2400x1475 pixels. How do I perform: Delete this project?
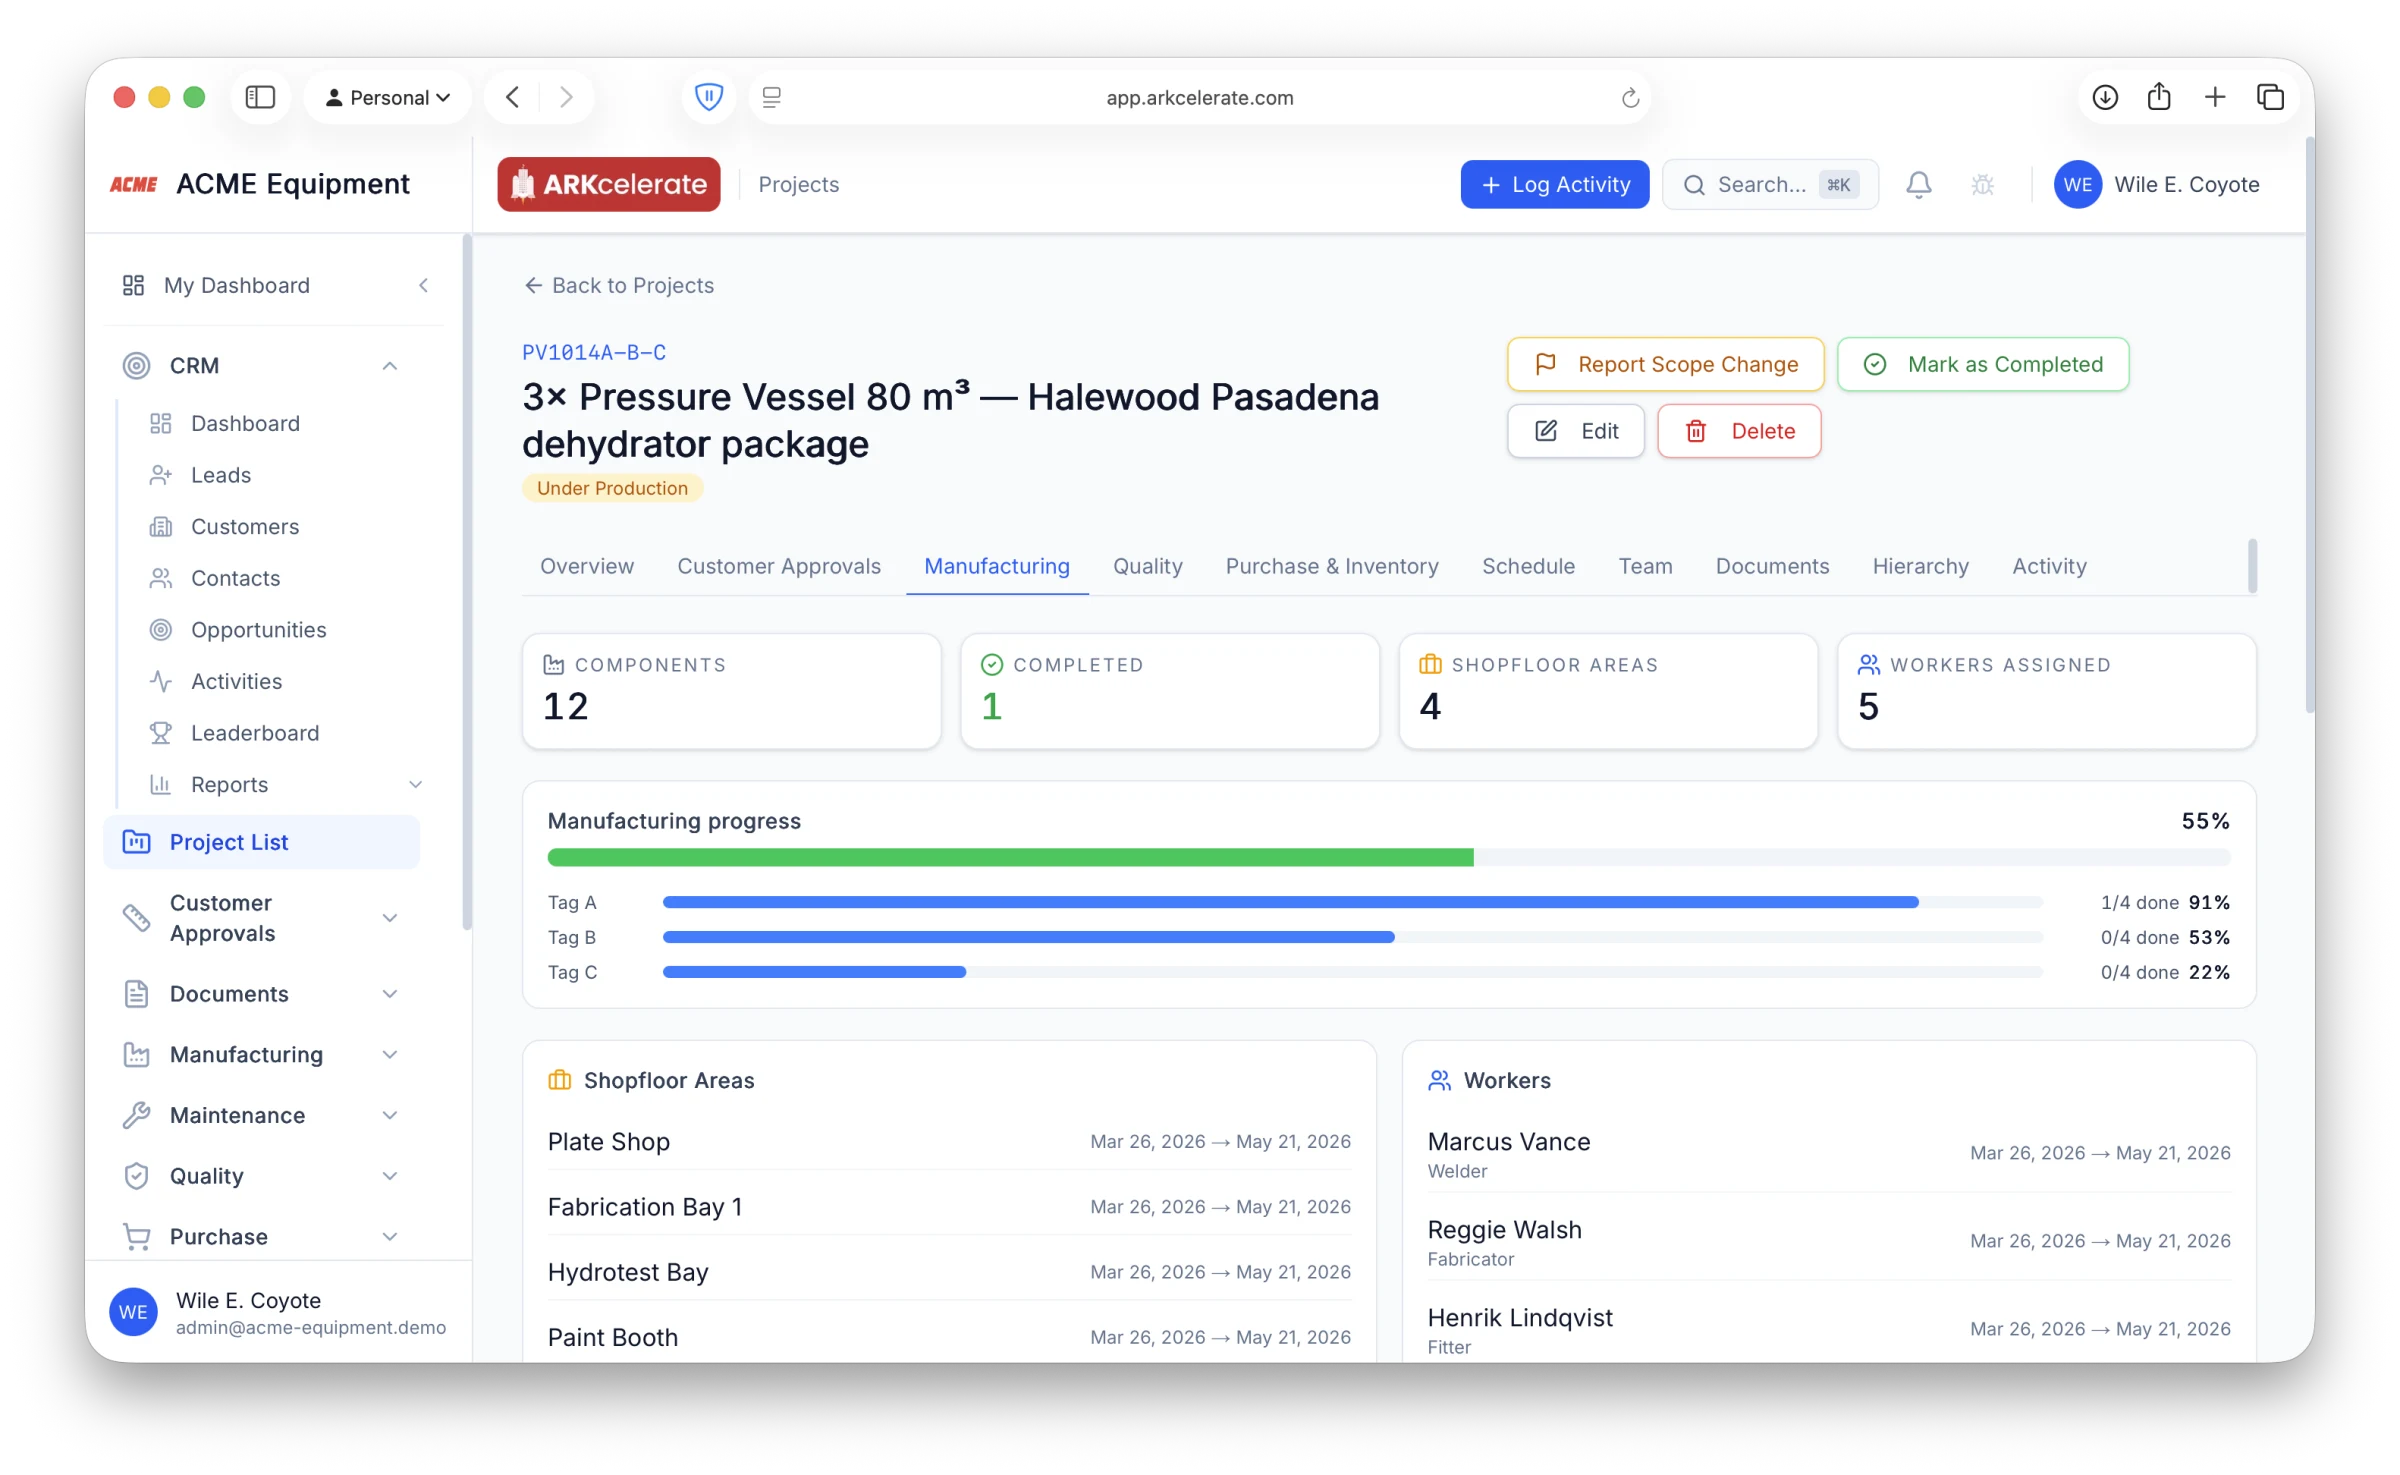pos(1739,431)
